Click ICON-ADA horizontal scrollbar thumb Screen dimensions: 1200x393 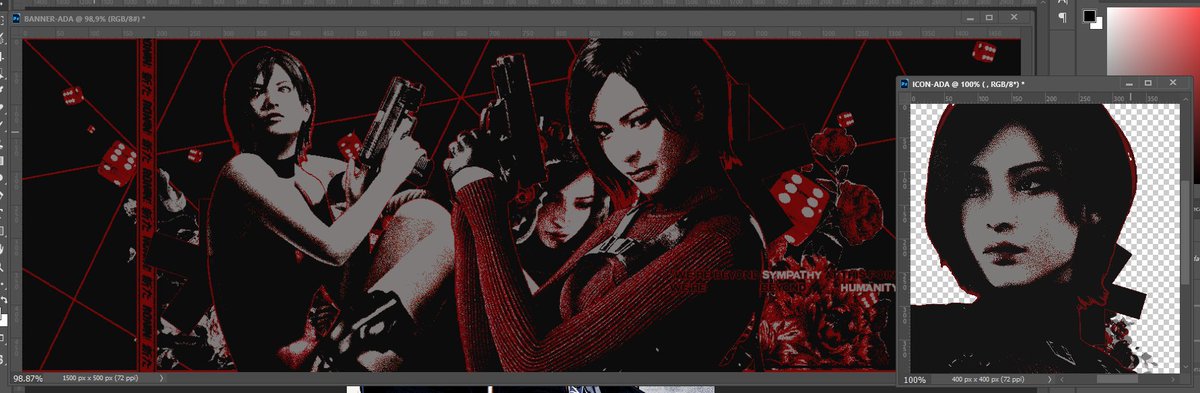tap(1117, 379)
